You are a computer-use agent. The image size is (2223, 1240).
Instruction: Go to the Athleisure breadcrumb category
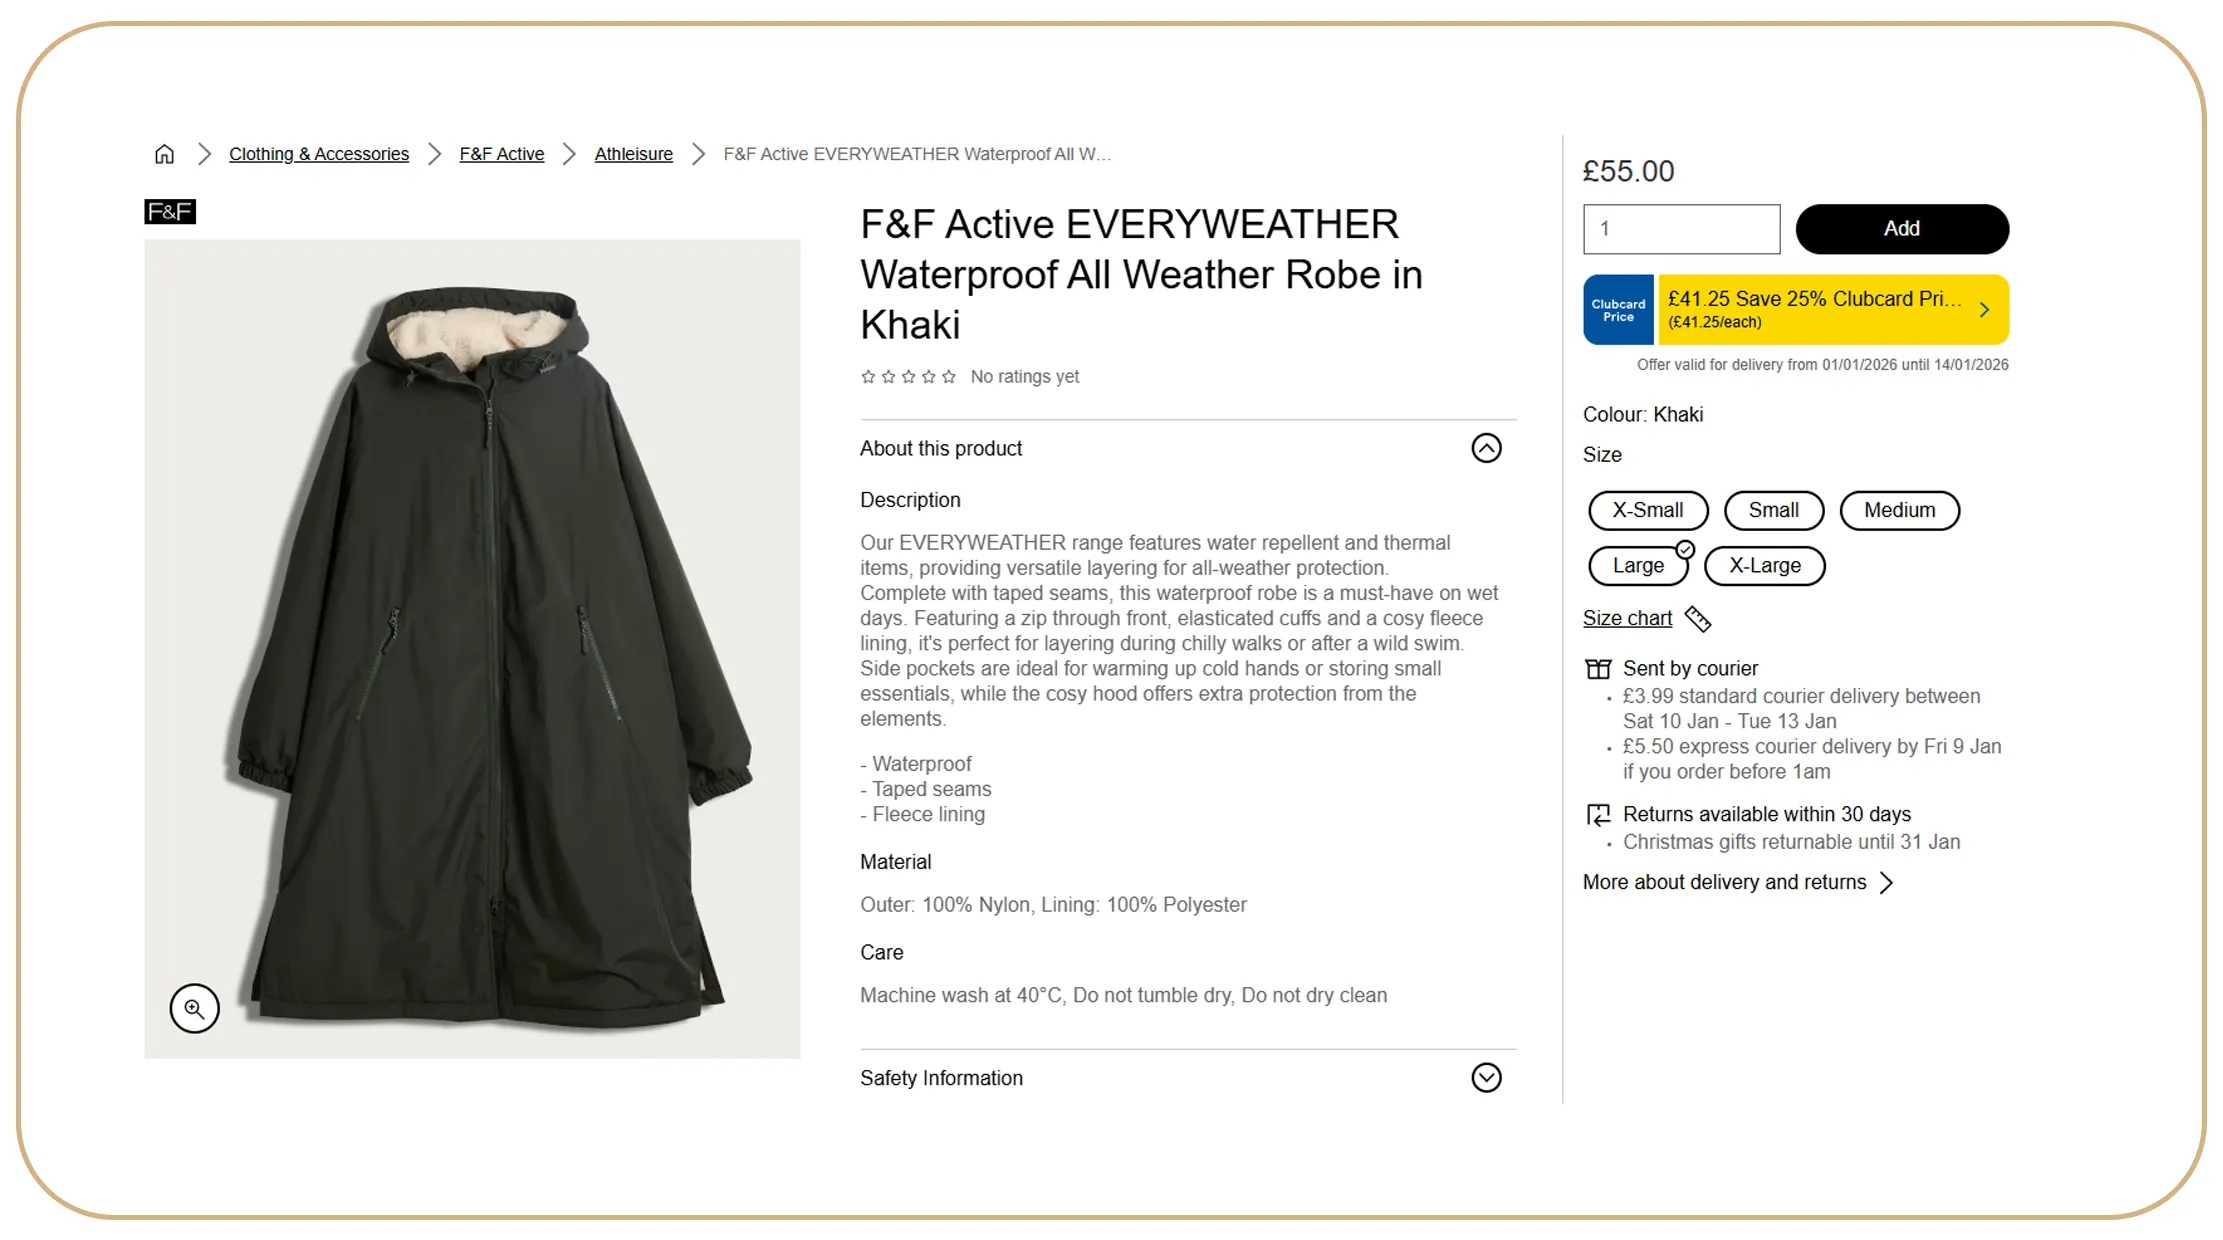click(633, 154)
